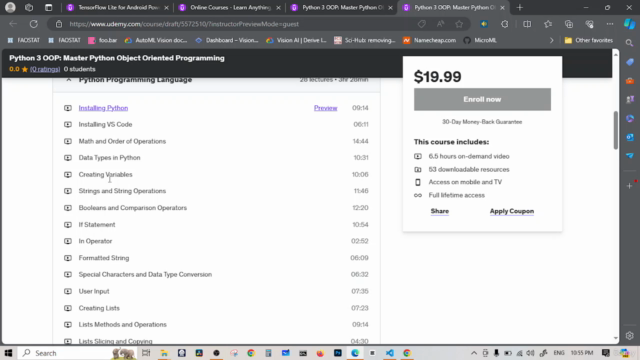640x360 pixels.
Task: Open MicroML bookmark
Action: tap(480, 40)
